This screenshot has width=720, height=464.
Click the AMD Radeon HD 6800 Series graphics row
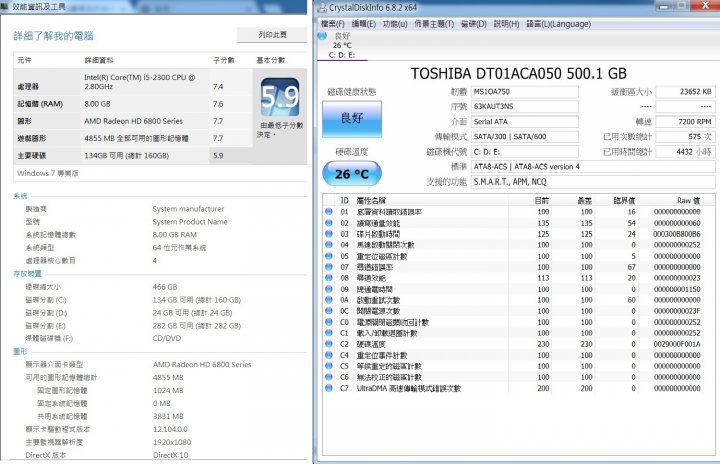[x=134, y=121]
